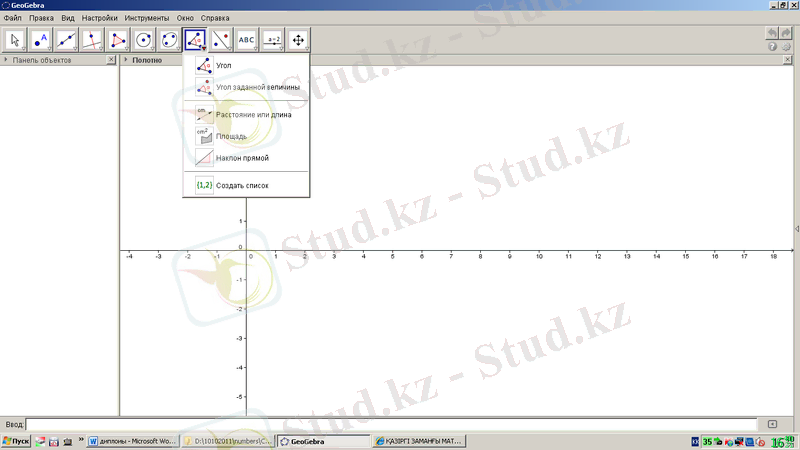Select the Circle with center tool
800x450 pixels.
[x=143, y=40]
